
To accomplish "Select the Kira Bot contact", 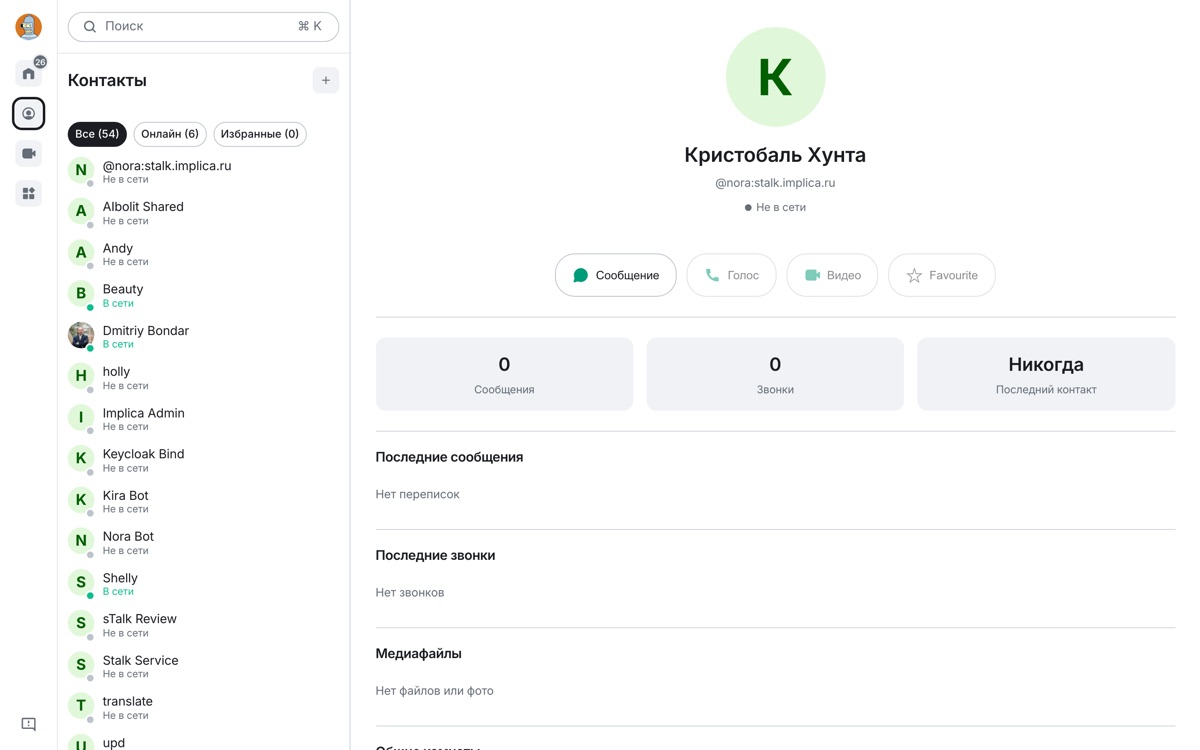I will pos(203,501).
